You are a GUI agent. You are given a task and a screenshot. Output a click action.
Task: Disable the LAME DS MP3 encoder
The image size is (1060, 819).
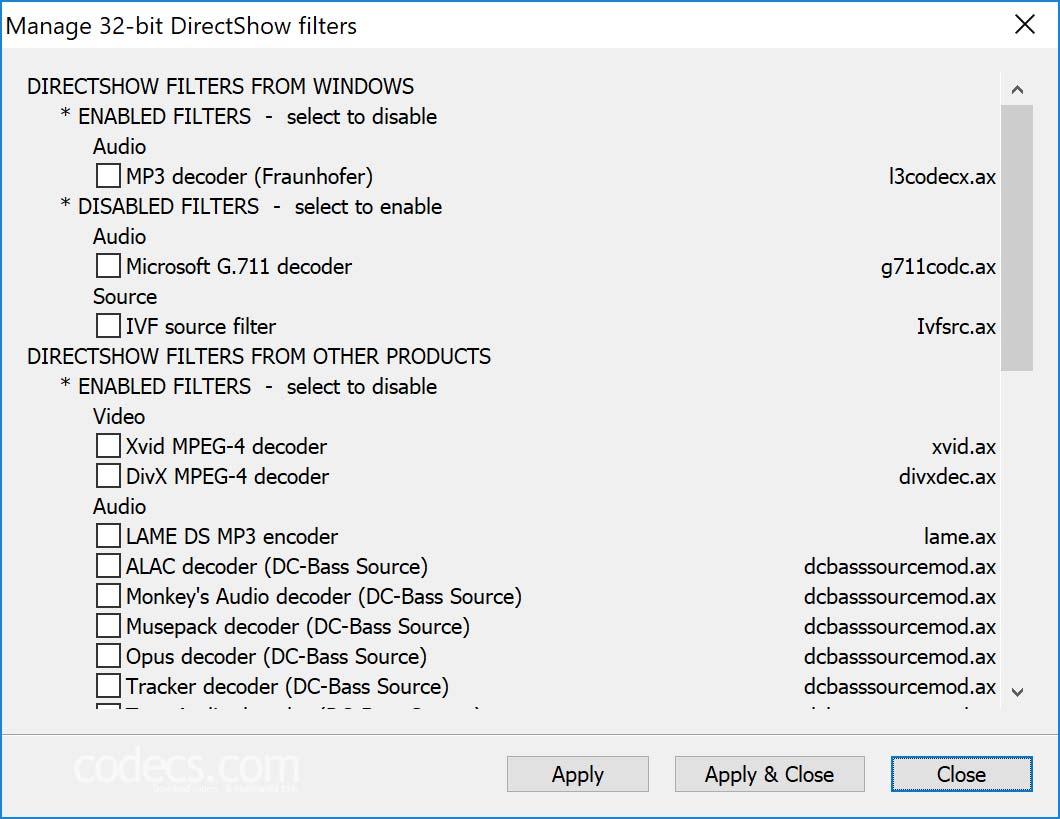[x=107, y=535]
